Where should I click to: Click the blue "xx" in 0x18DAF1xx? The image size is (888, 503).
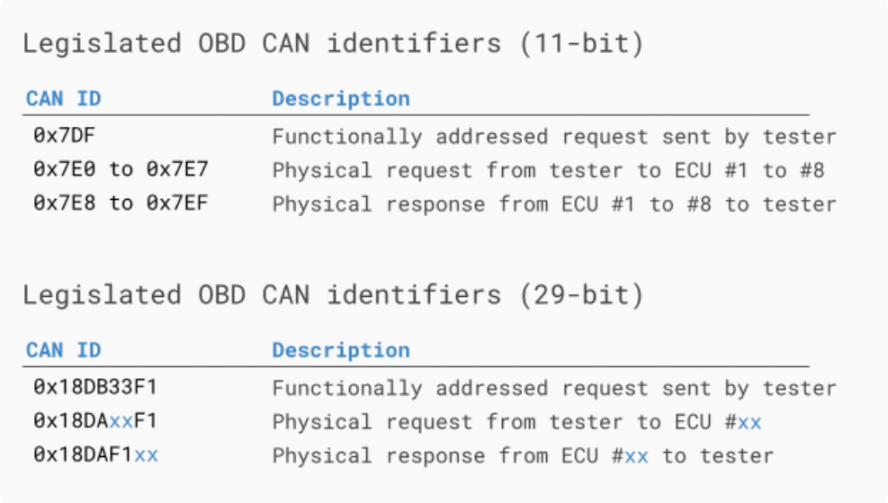(x=146, y=455)
